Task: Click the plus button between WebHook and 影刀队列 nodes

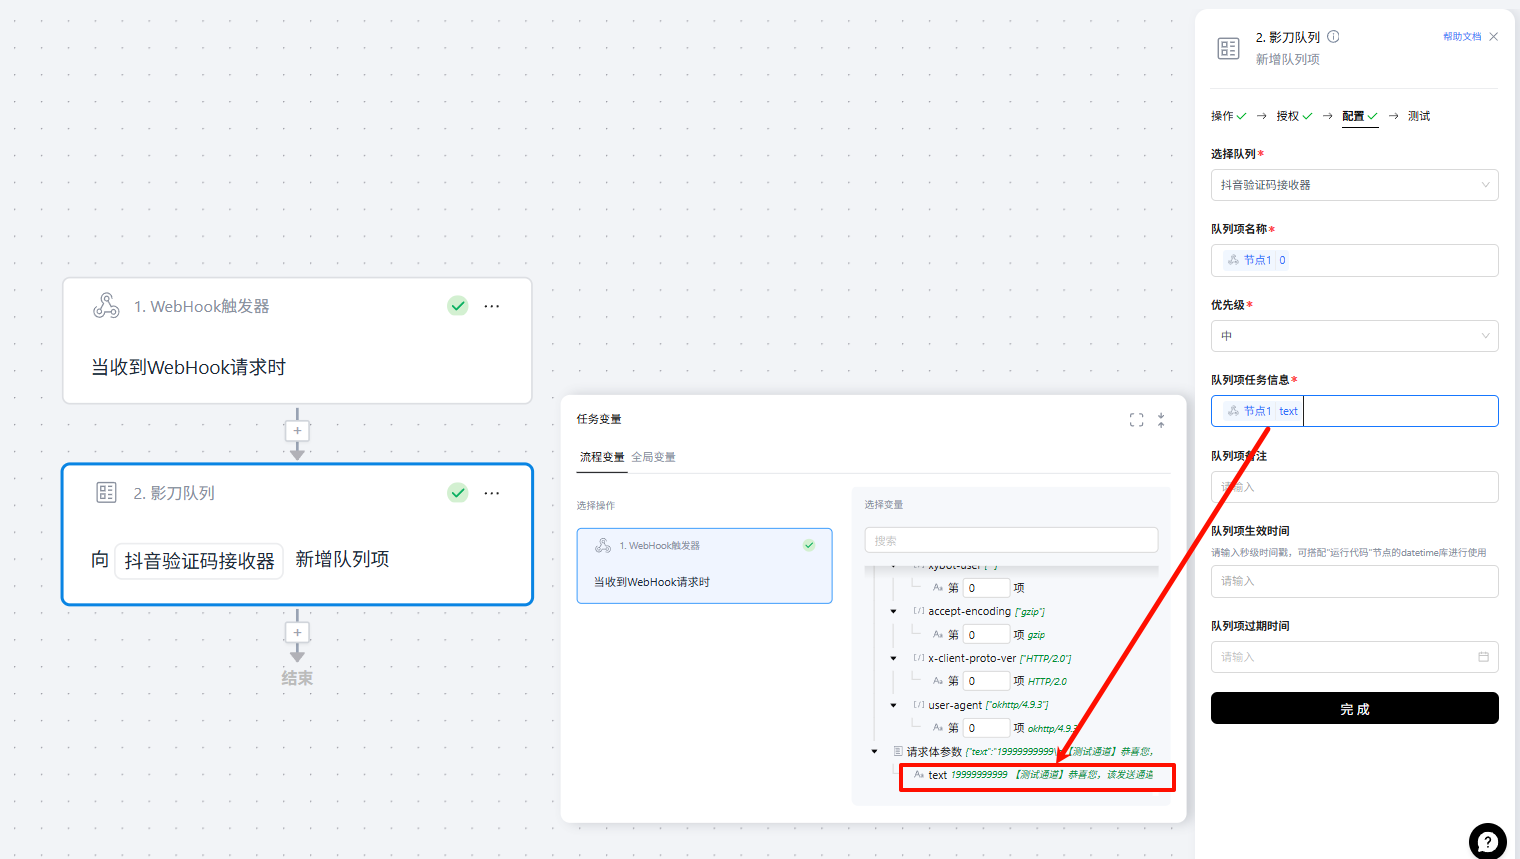Action: tap(297, 431)
